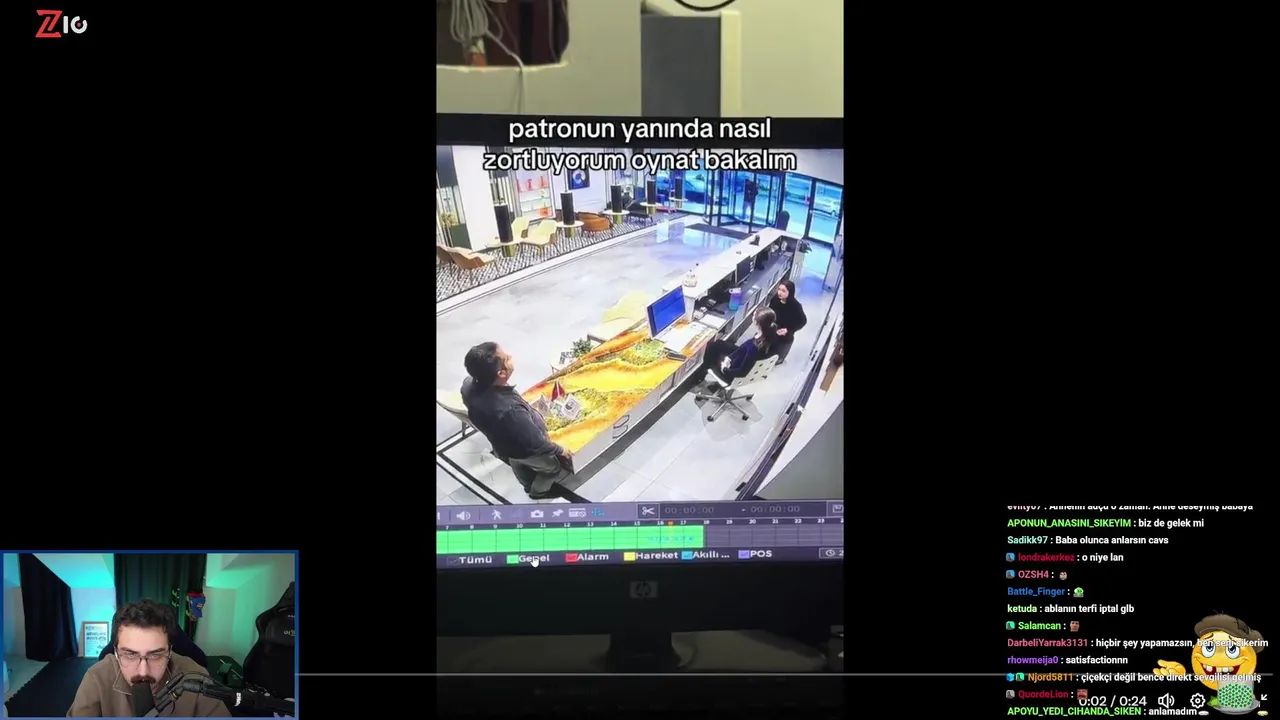Click the DVR audio speaker icon
This screenshot has width=1280, height=720.
coord(463,515)
